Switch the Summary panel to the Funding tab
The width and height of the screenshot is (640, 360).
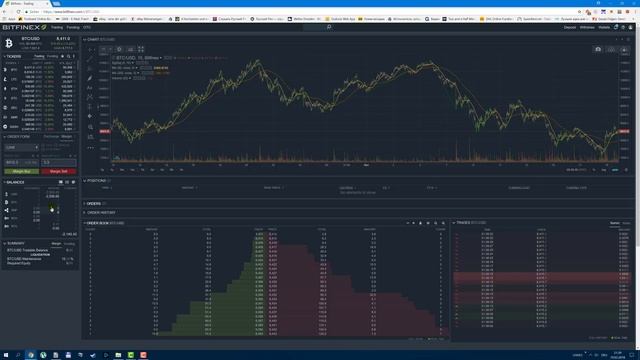tap(69, 244)
